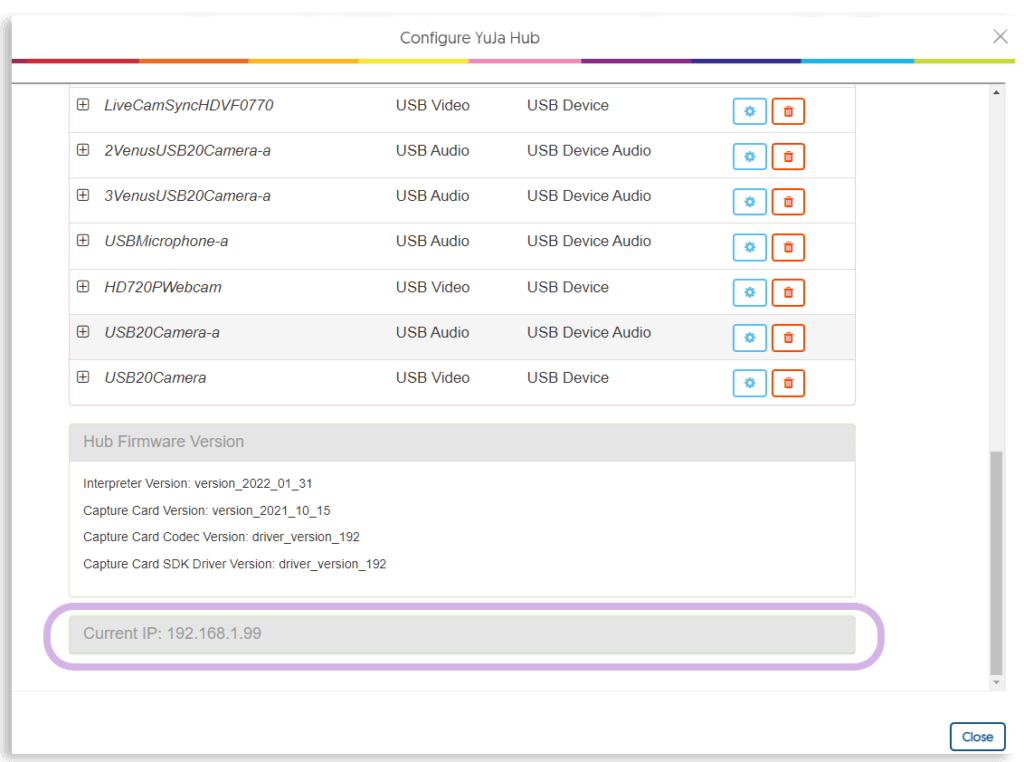Delete the 3VenusUSB20Camera-a device
This screenshot has width=1024, height=762.
tap(787, 202)
